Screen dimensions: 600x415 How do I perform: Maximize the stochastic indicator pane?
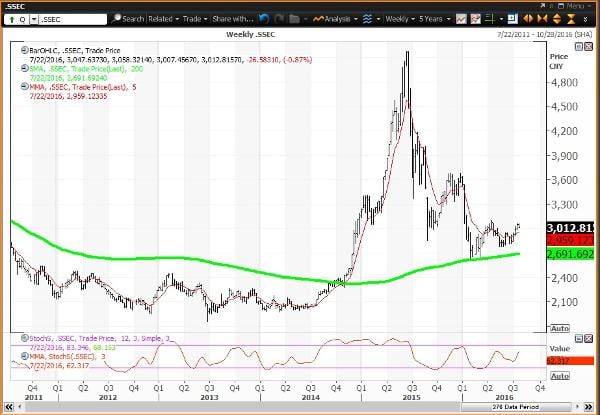pos(579,338)
